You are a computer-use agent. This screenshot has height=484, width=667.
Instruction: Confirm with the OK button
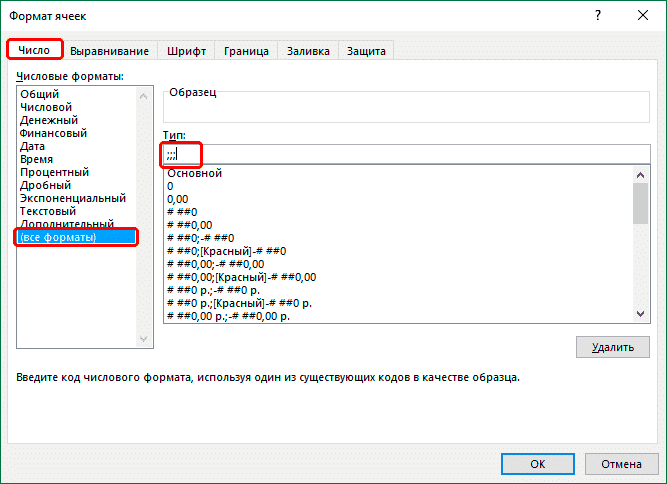(537, 464)
